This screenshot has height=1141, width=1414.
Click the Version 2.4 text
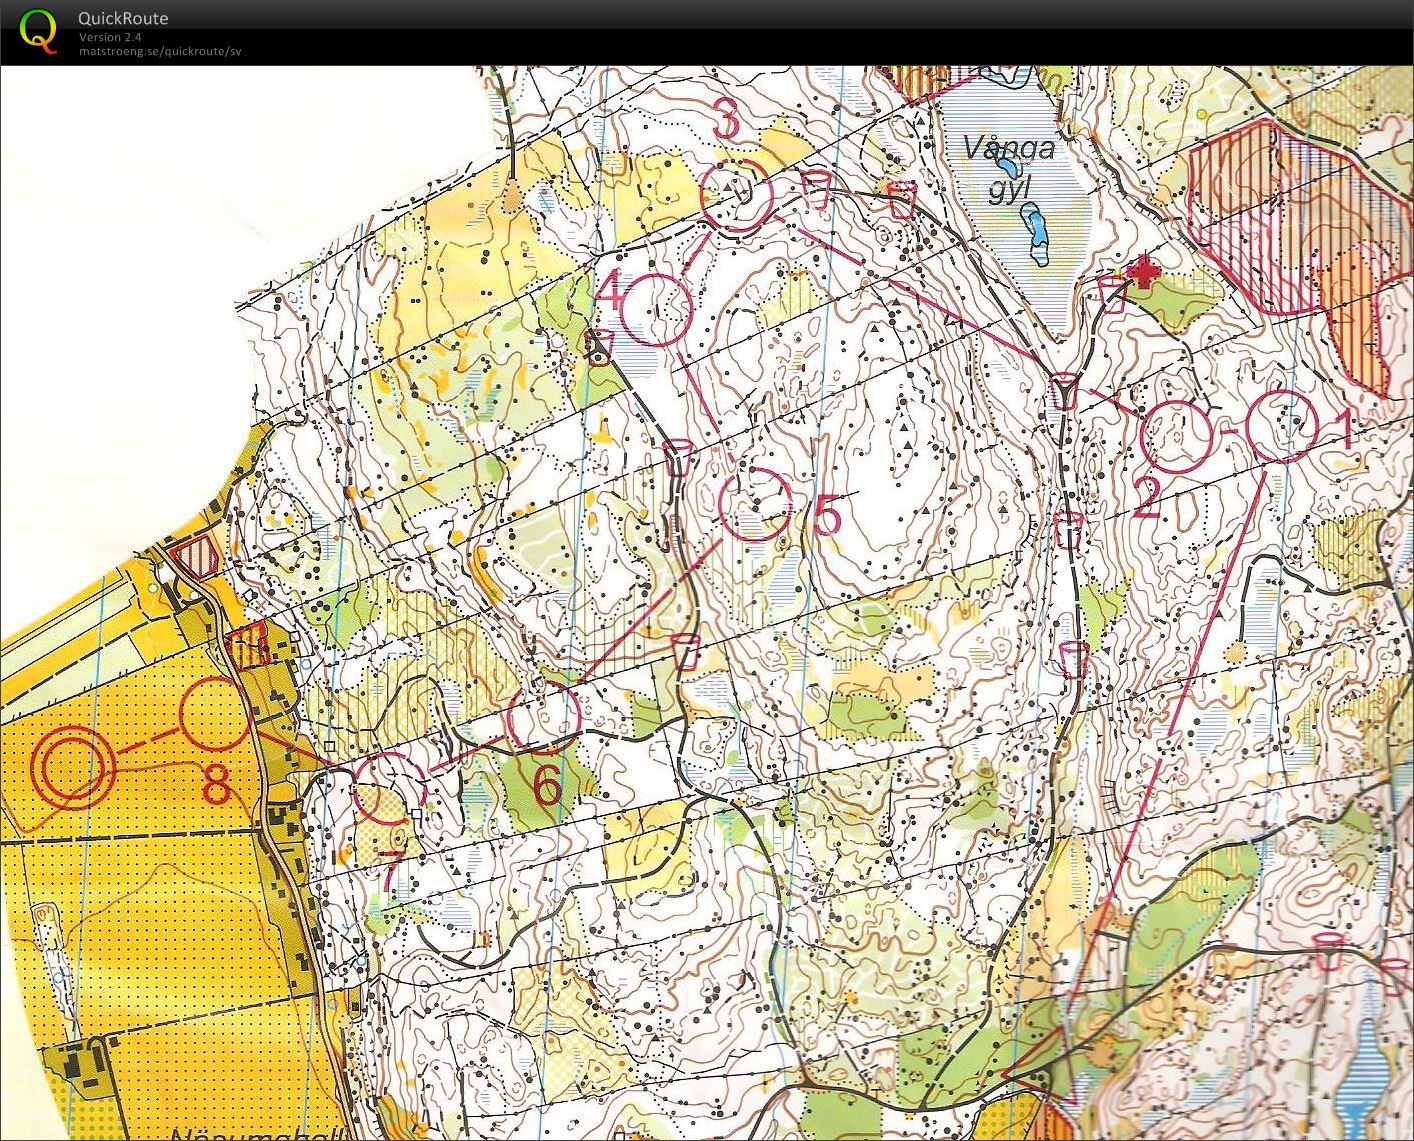(x=110, y=37)
